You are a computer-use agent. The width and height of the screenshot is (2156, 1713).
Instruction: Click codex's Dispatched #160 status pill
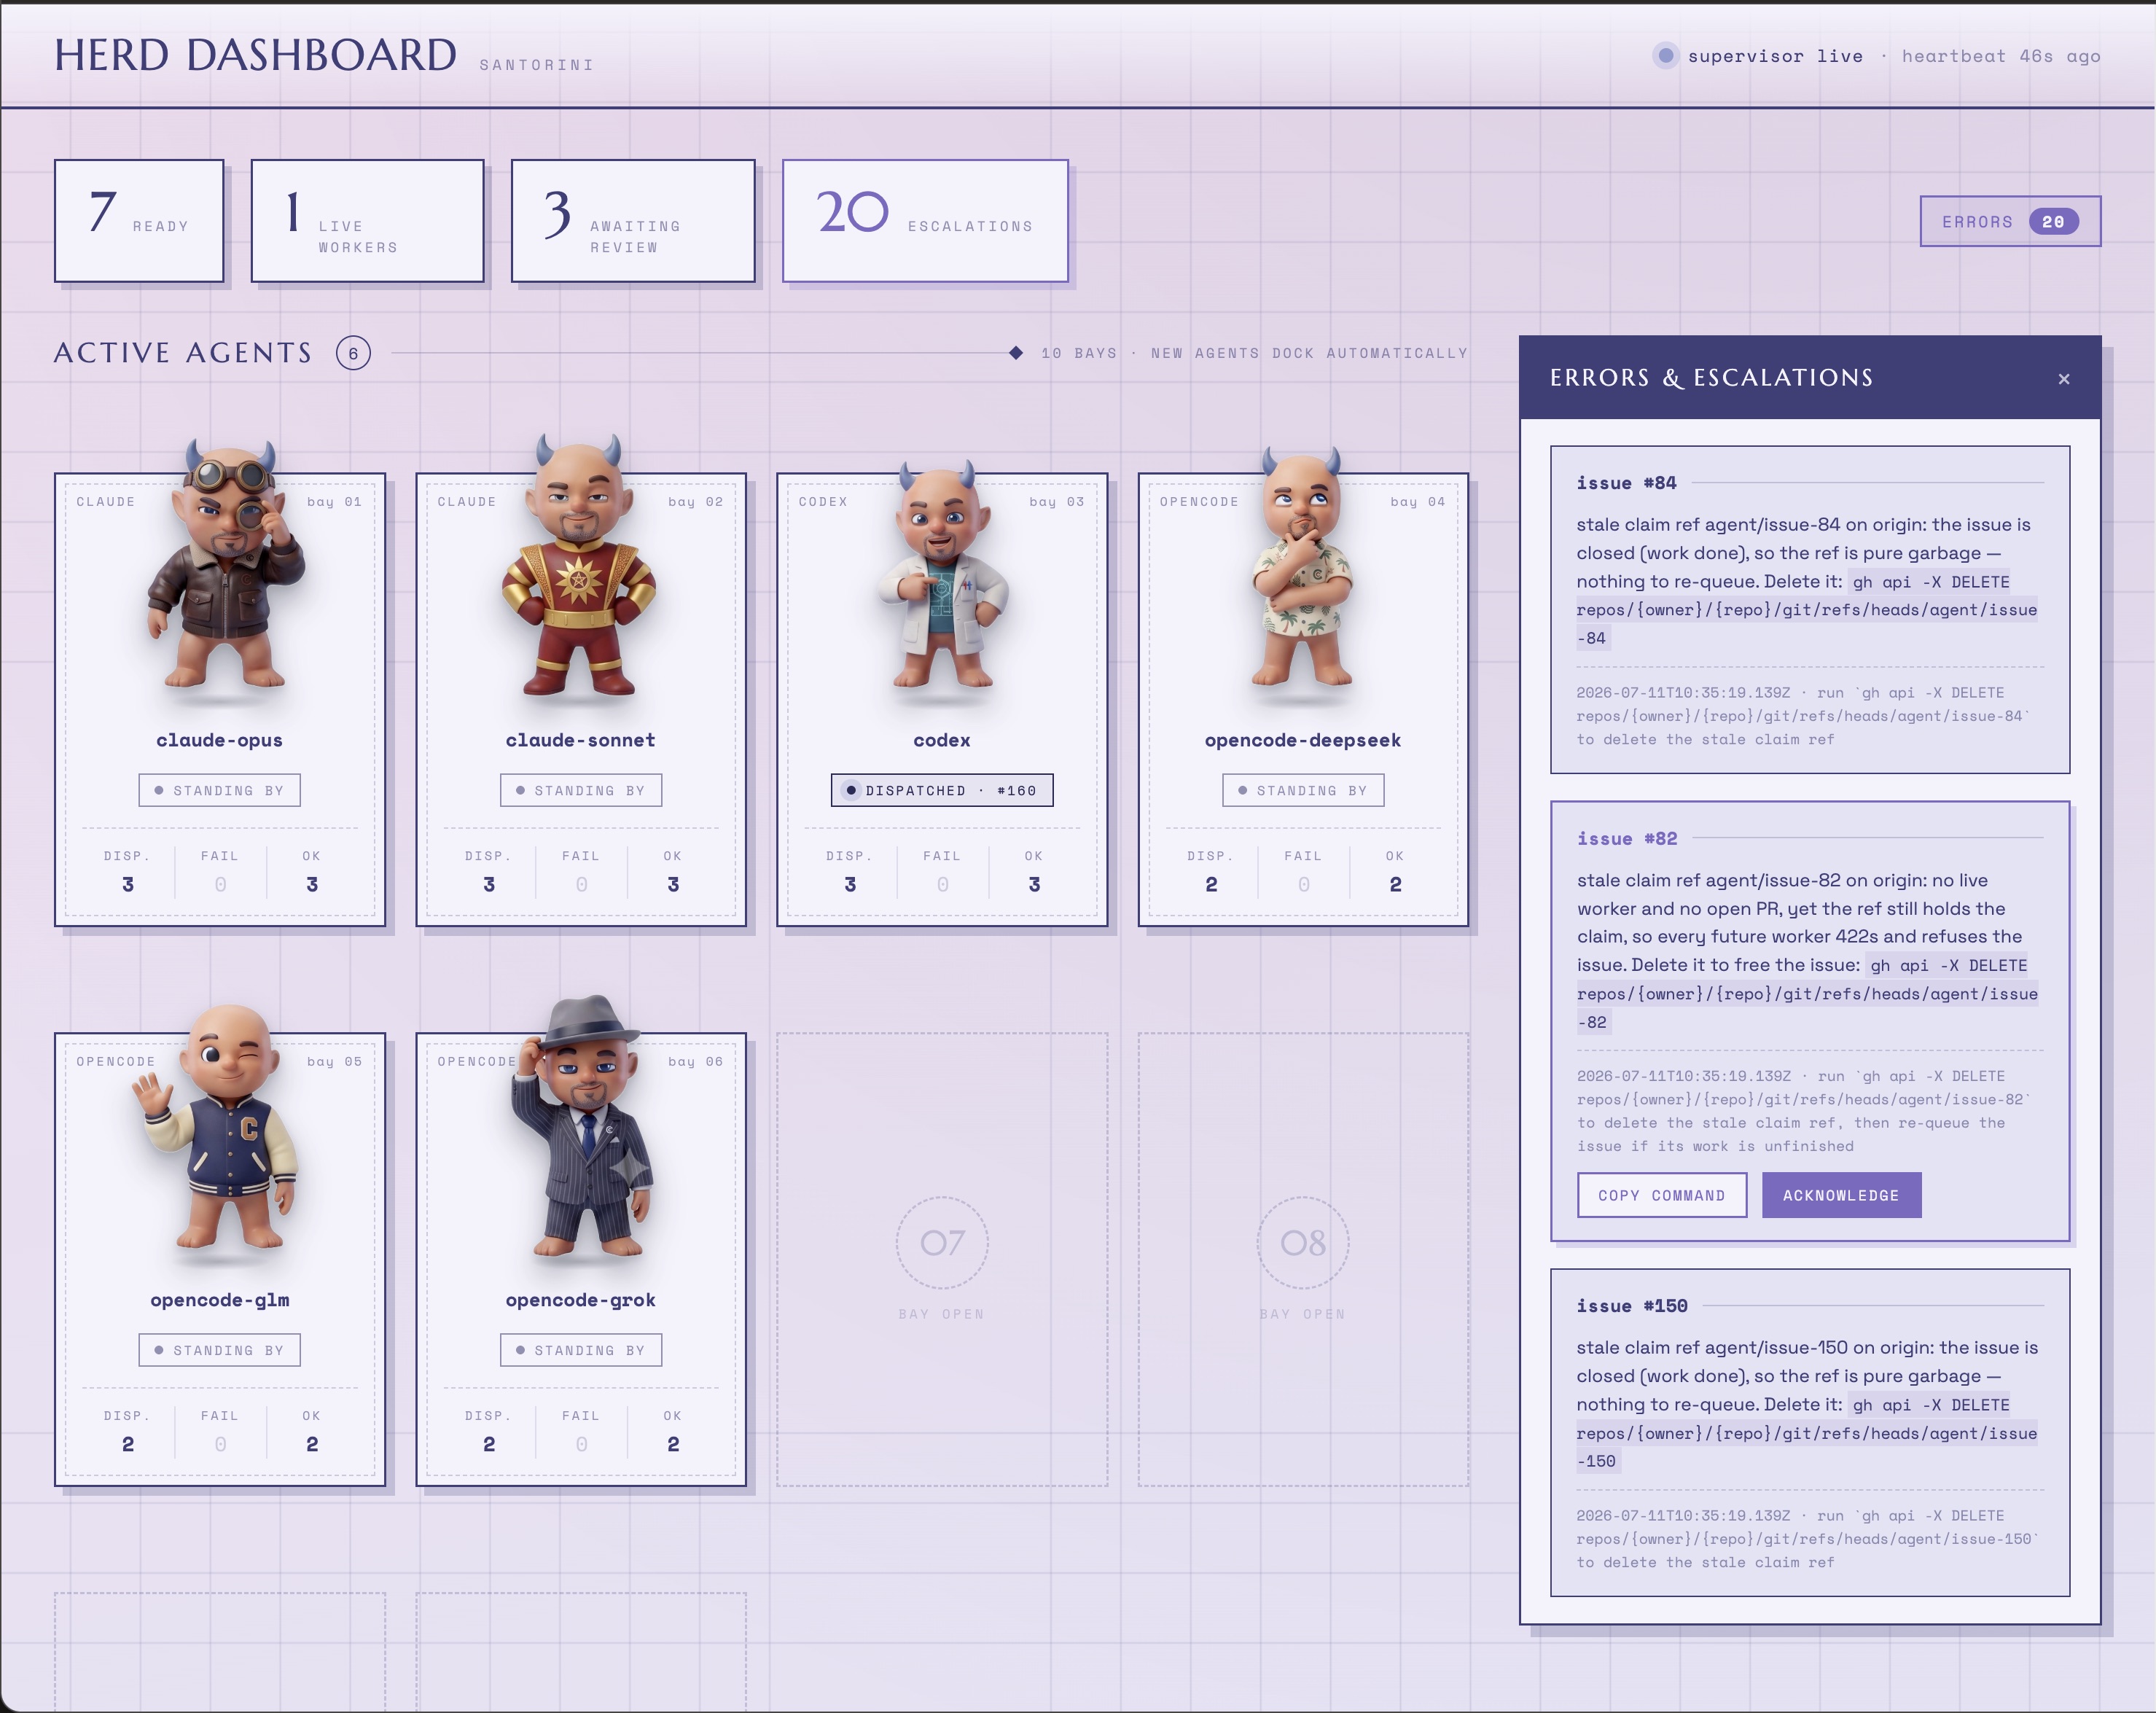(942, 790)
